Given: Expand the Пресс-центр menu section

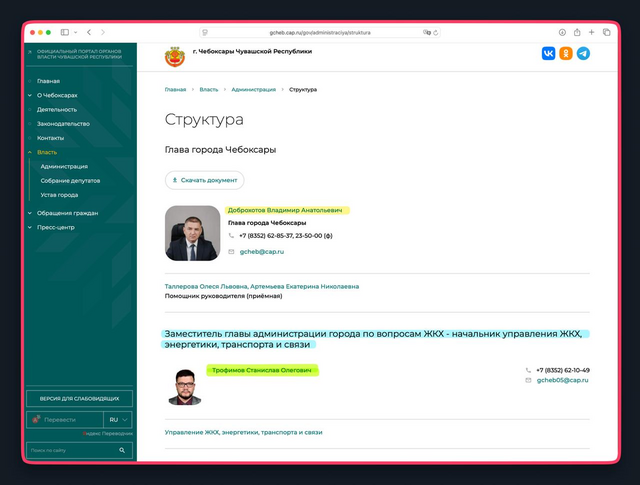Looking at the screenshot, I should tap(30, 227).
